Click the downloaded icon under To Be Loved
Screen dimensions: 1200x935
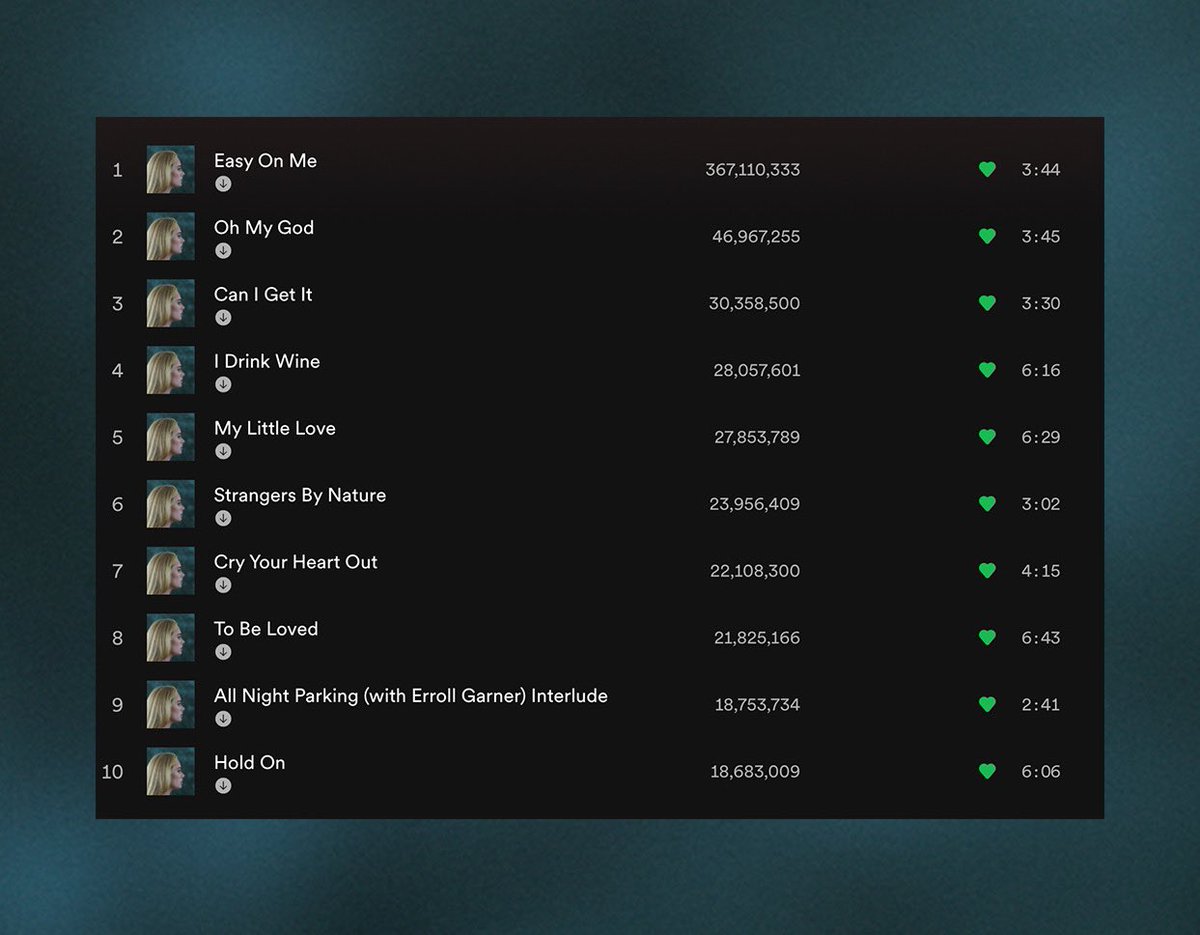tap(223, 652)
